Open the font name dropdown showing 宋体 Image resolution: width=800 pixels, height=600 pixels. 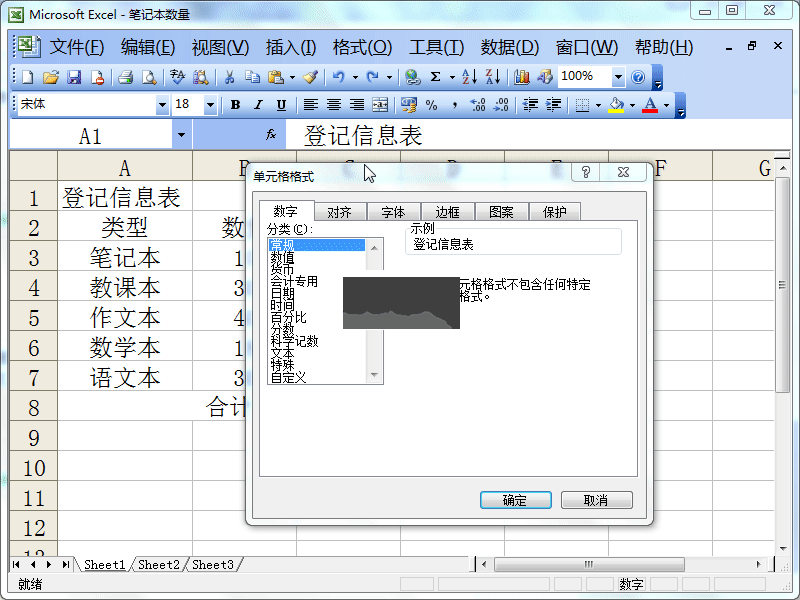[x=165, y=104]
